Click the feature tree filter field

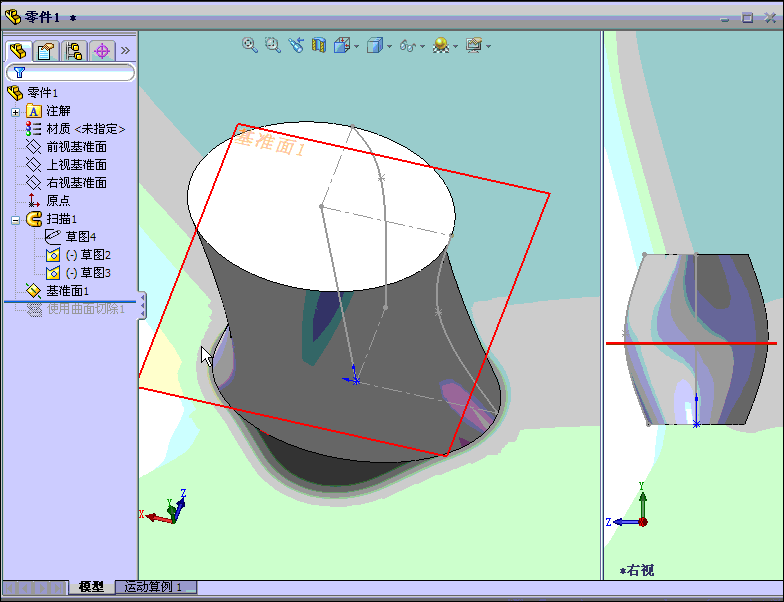pos(70,72)
